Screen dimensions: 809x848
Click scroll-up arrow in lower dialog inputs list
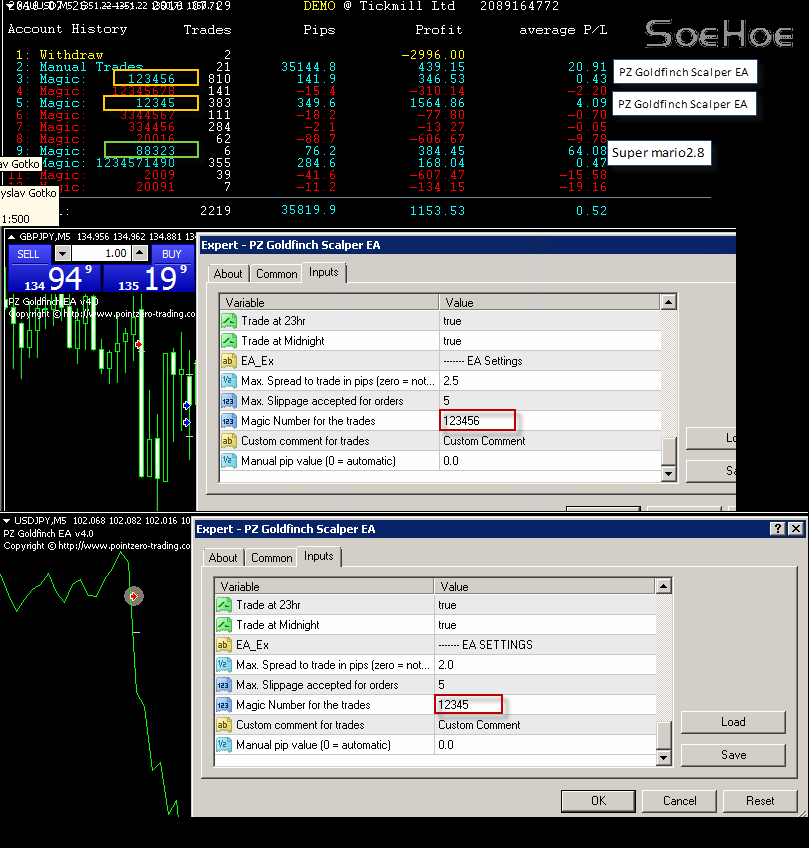(x=664, y=586)
